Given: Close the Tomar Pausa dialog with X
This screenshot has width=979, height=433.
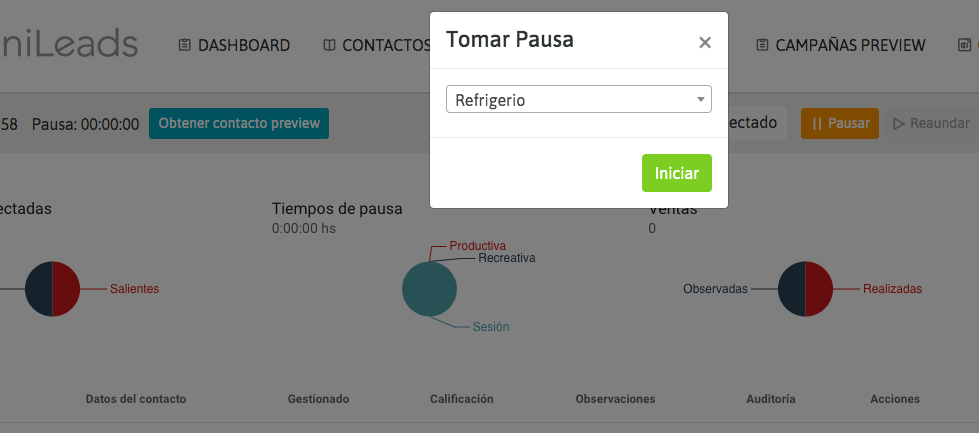Looking at the screenshot, I should point(705,42).
